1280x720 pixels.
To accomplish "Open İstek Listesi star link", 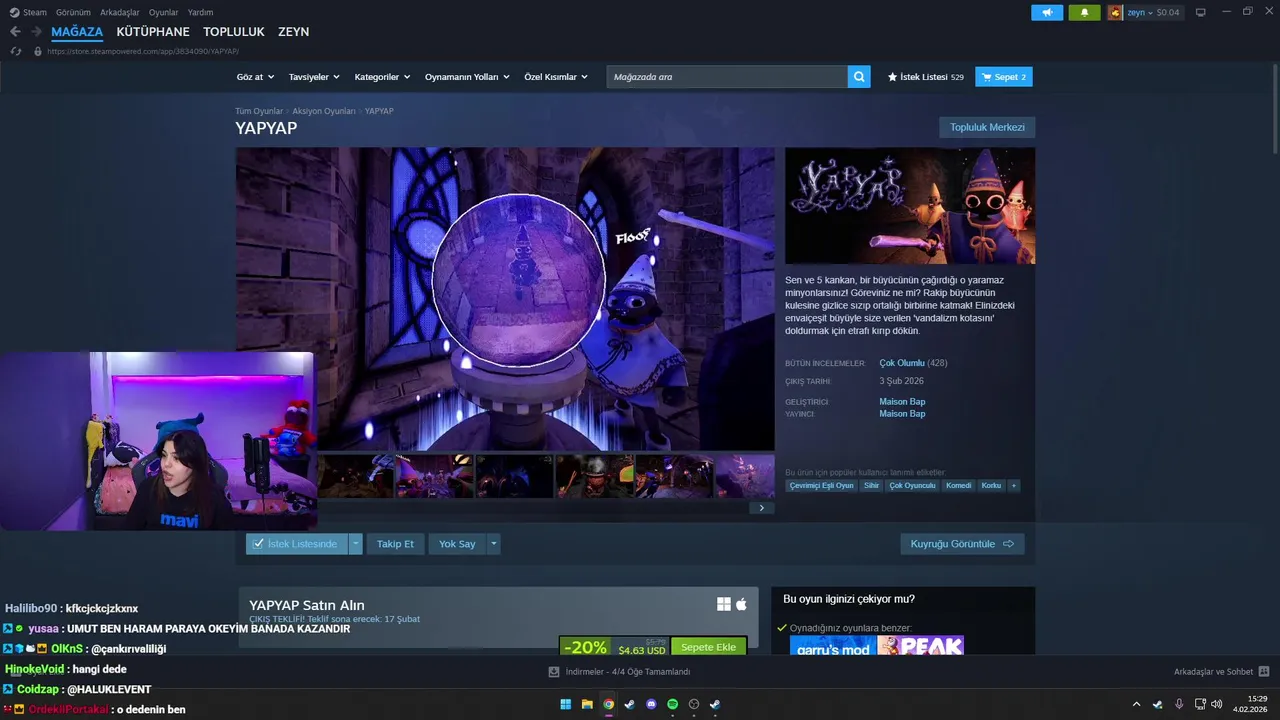I will click(926, 77).
